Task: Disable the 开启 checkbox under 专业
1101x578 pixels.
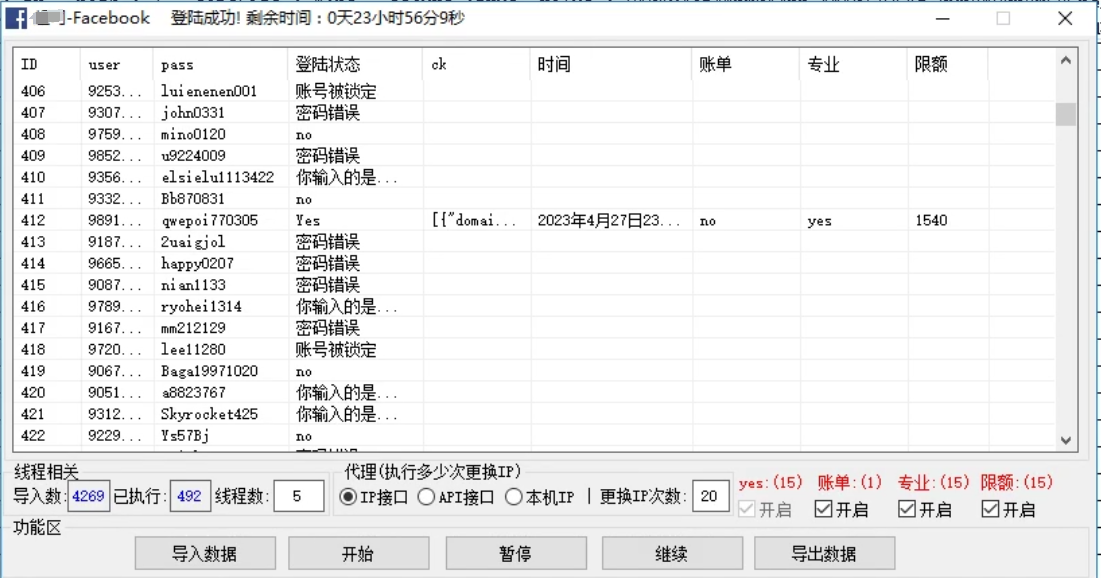Action: 907,510
